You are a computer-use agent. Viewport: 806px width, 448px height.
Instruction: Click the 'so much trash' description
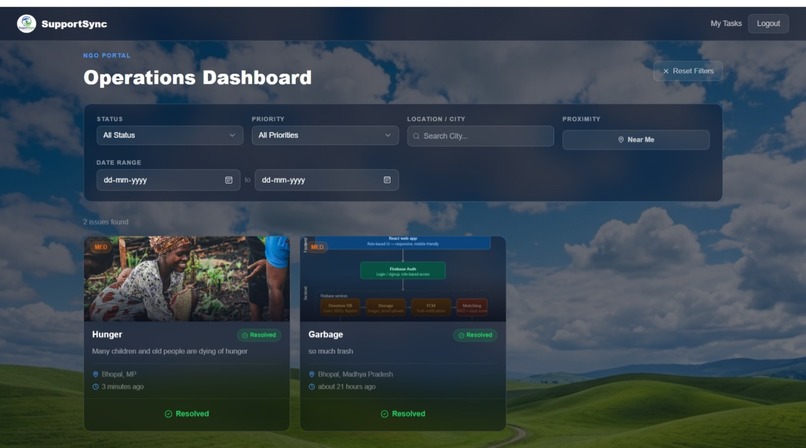pos(331,351)
